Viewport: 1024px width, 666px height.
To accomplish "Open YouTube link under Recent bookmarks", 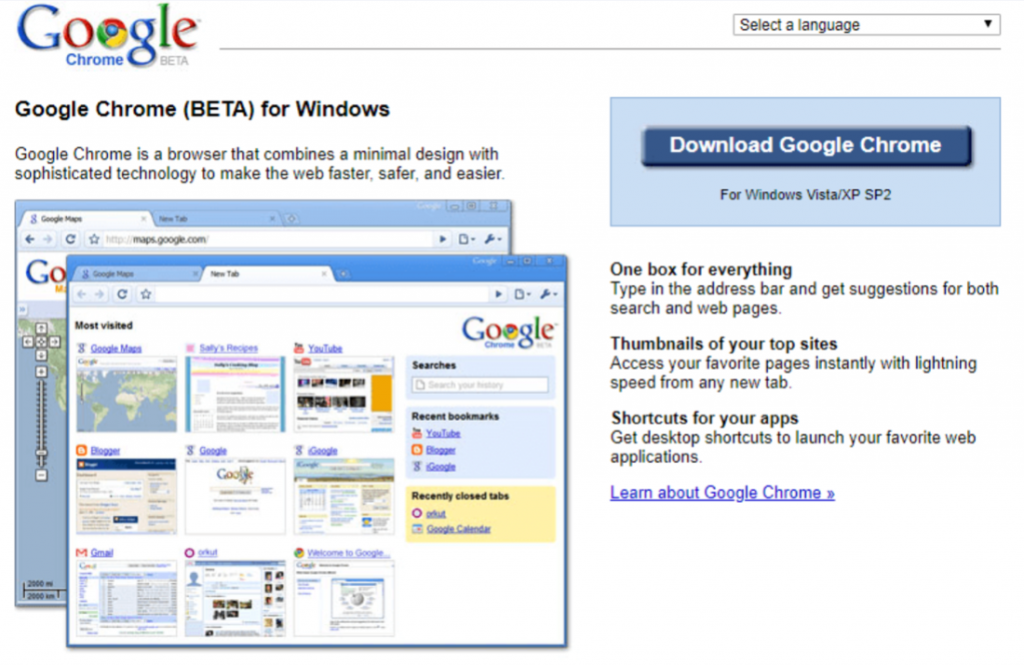I will coord(443,434).
